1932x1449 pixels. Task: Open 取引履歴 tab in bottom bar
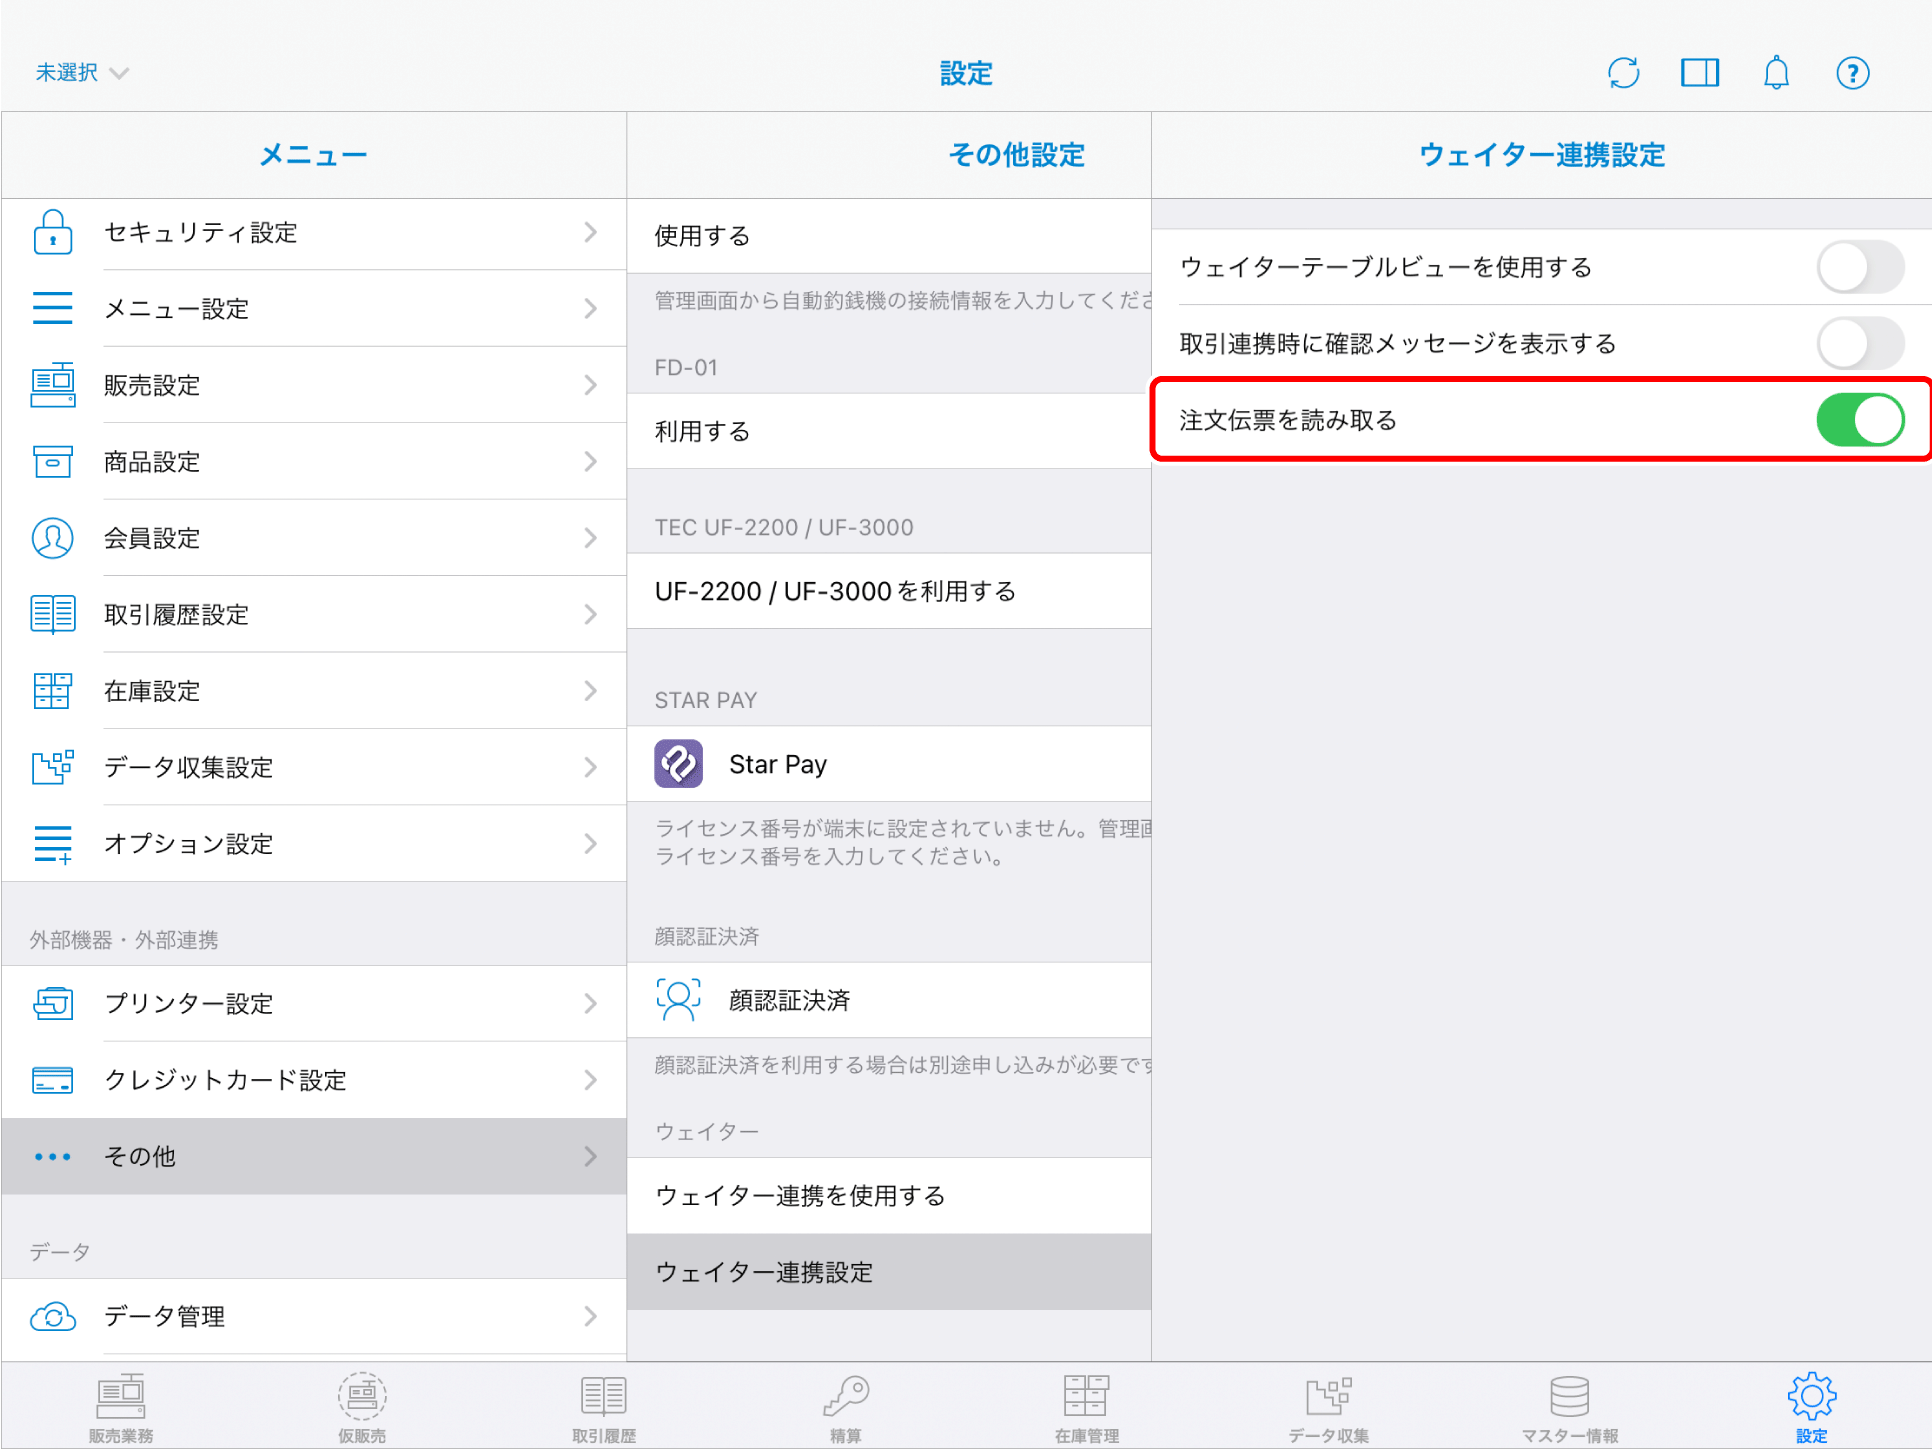pyautogui.click(x=604, y=1407)
